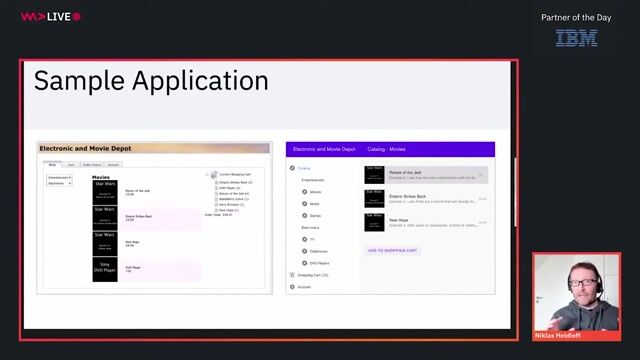Image resolution: width=640 pixels, height=360 pixels.
Task: Click the Shopping Cart icon in the sidebar
Action: (x=292, y=275)
